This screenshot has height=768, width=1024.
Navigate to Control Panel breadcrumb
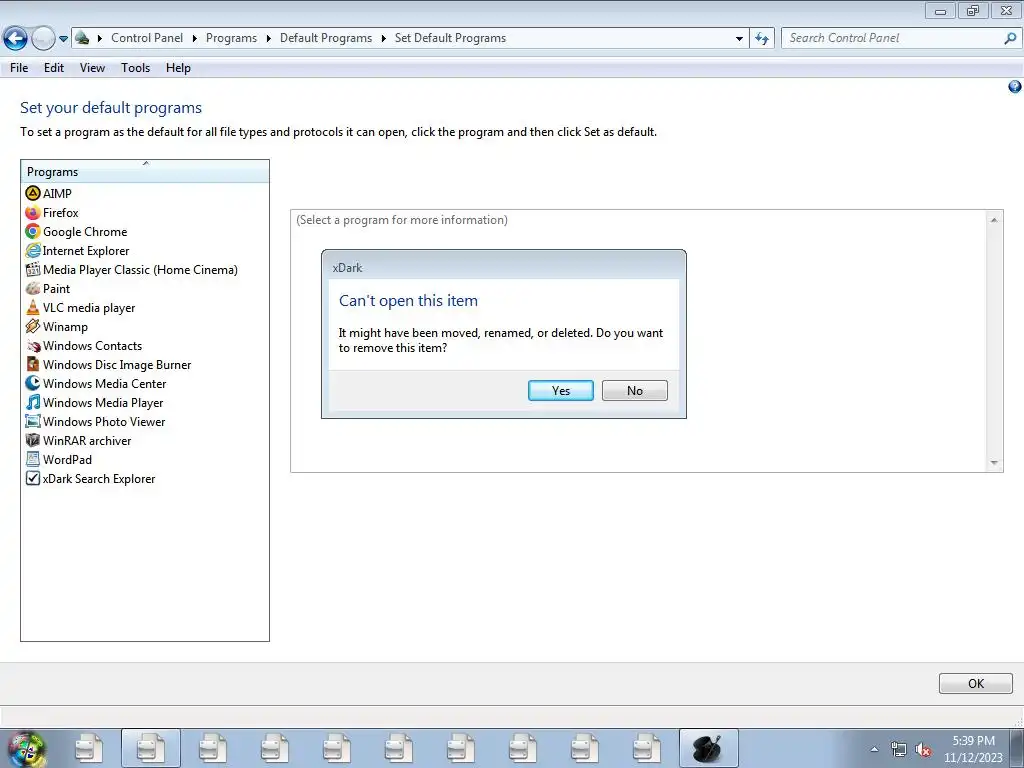(x=147, y=38)
